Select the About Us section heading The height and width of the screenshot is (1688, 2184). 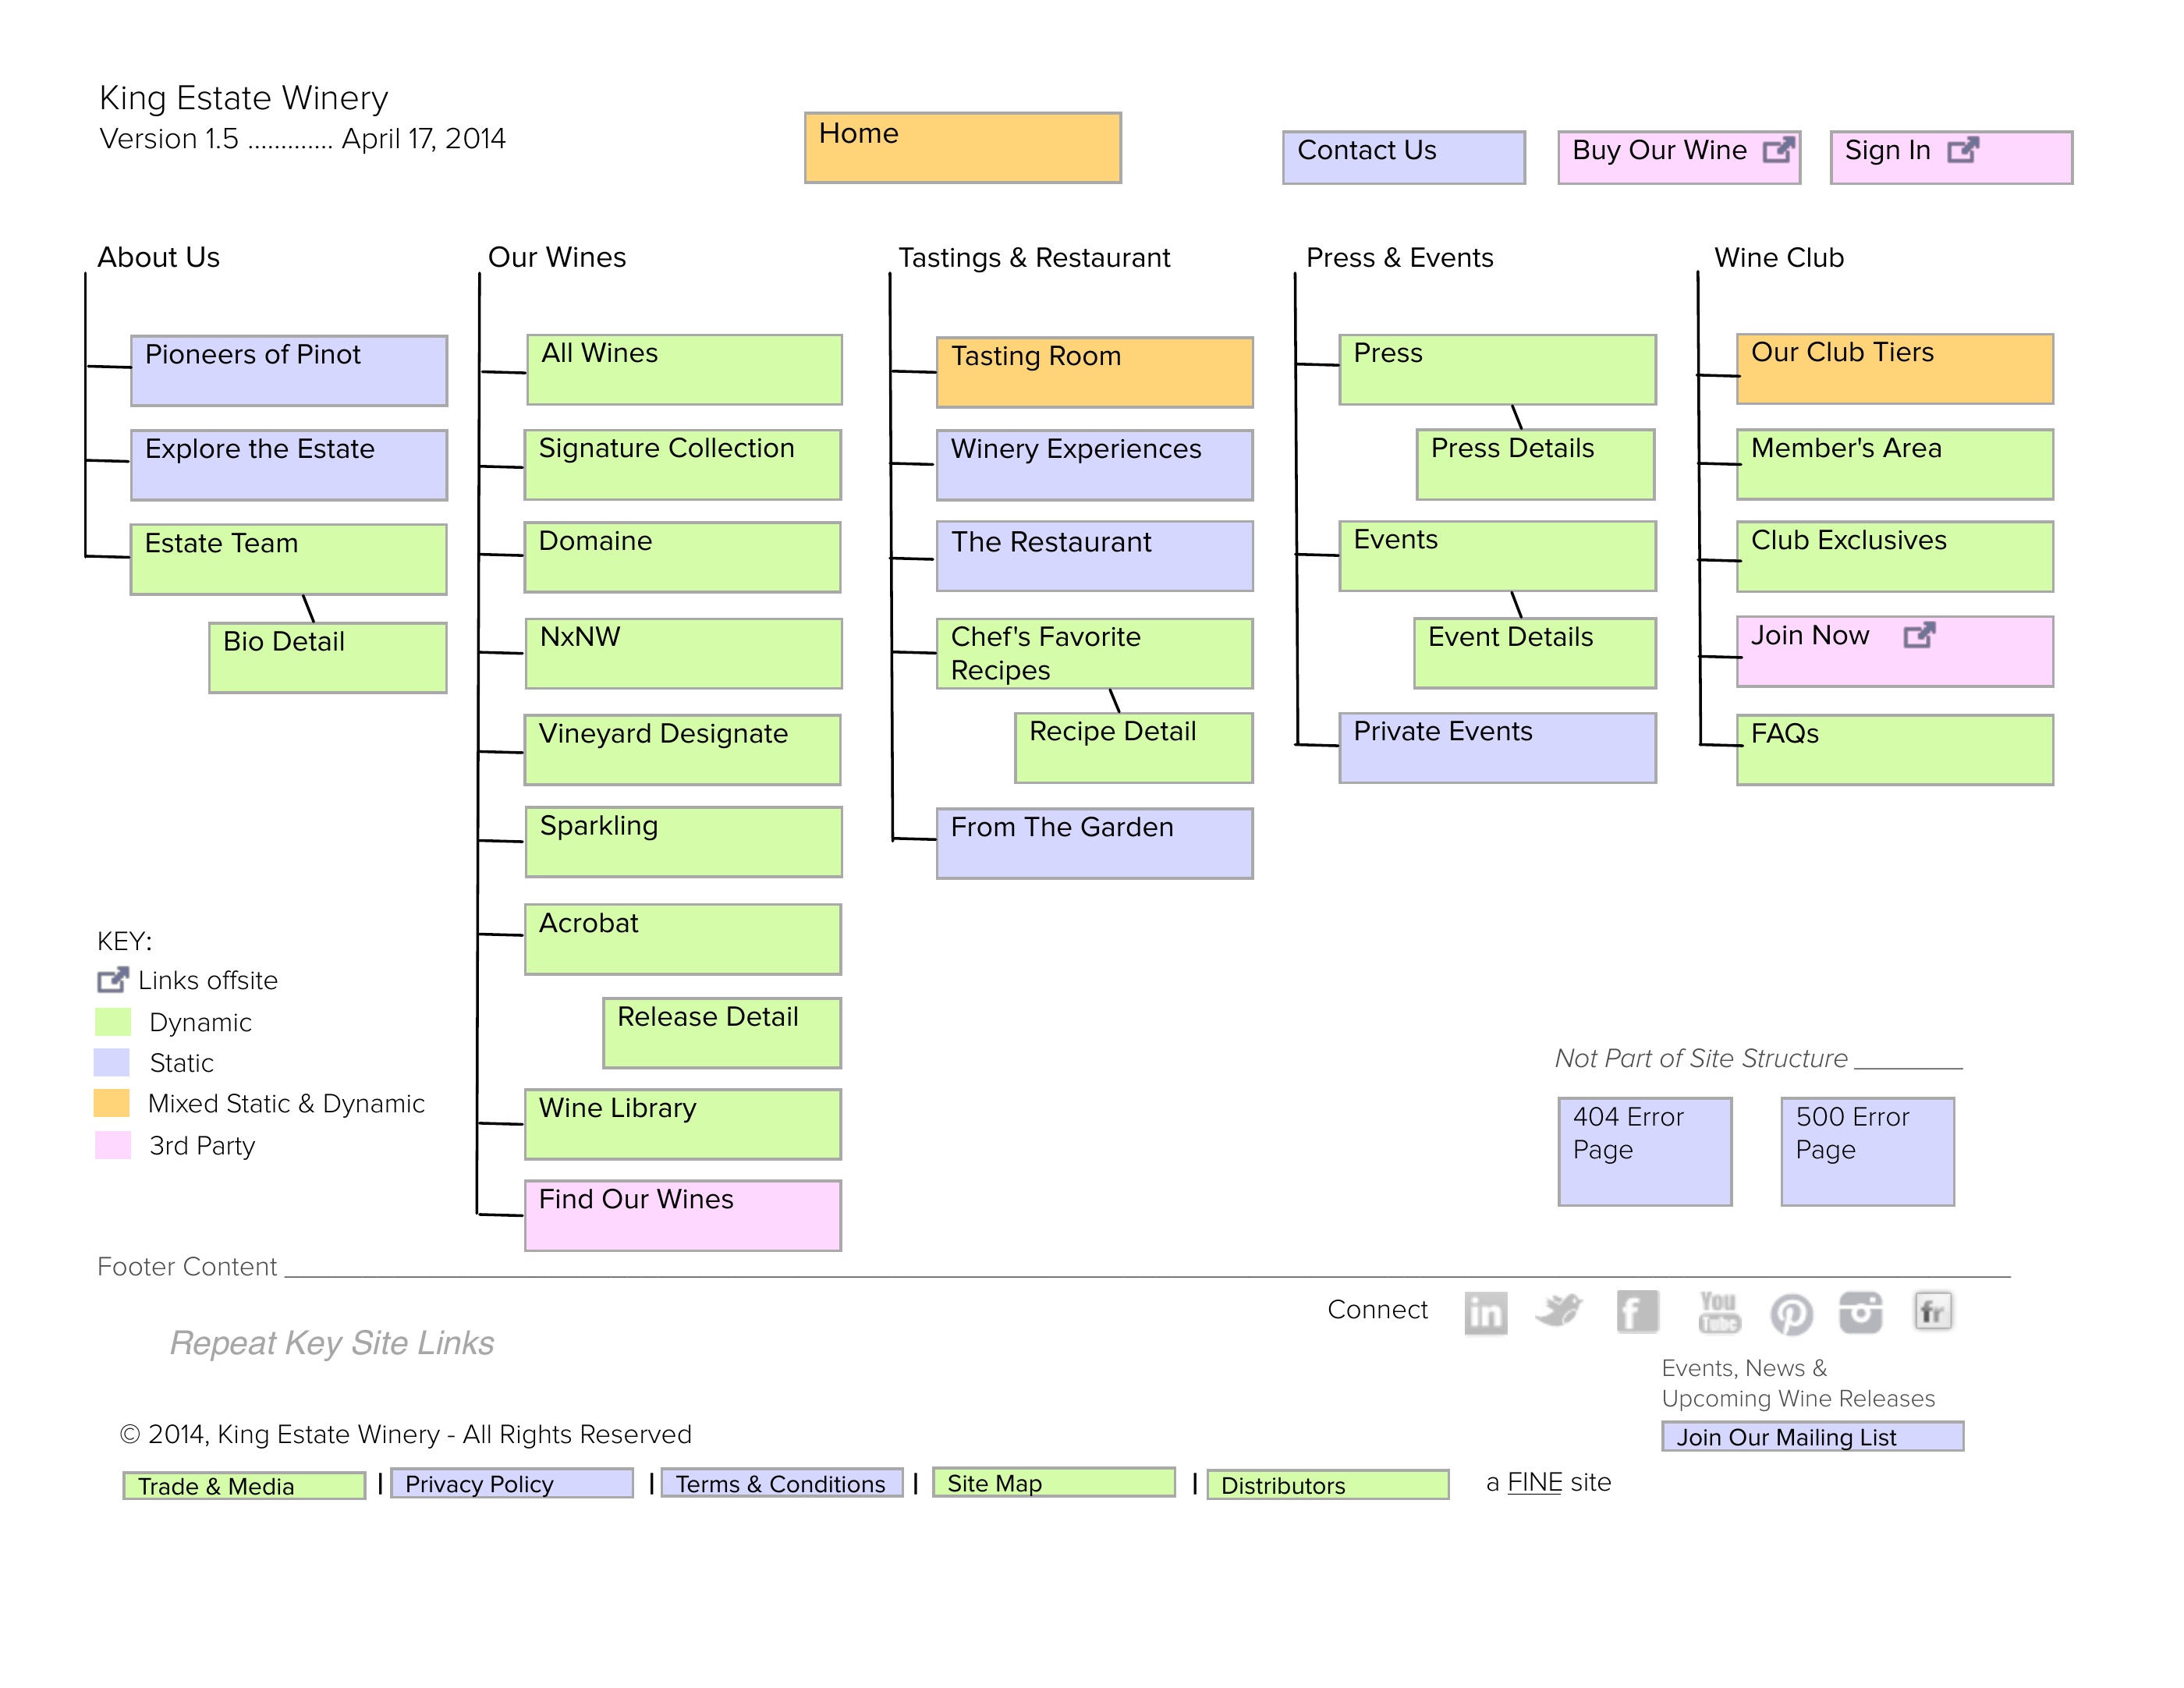[158, 257]
